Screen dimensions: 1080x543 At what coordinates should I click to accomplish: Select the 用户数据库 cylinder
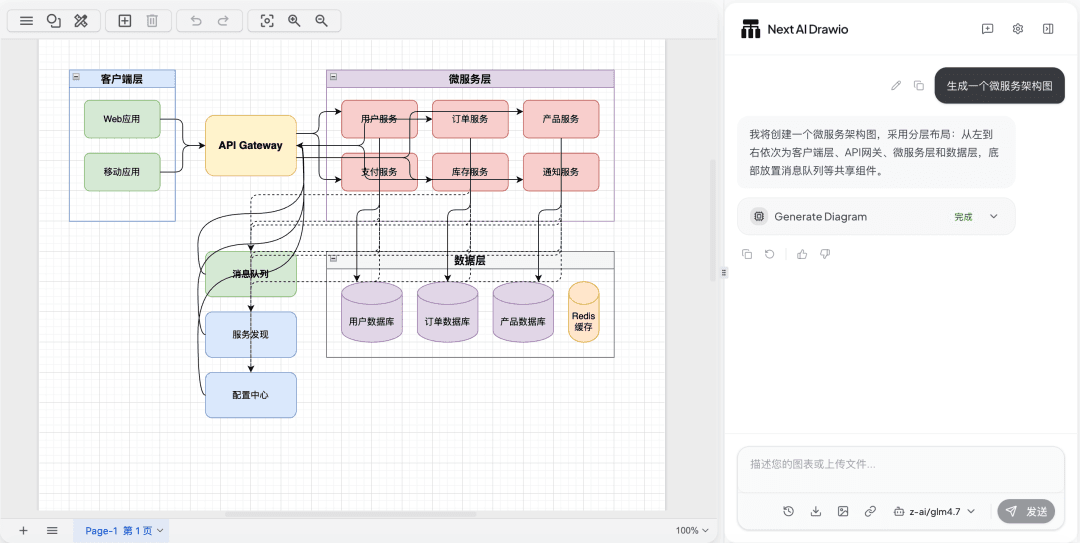pos(372,312)
